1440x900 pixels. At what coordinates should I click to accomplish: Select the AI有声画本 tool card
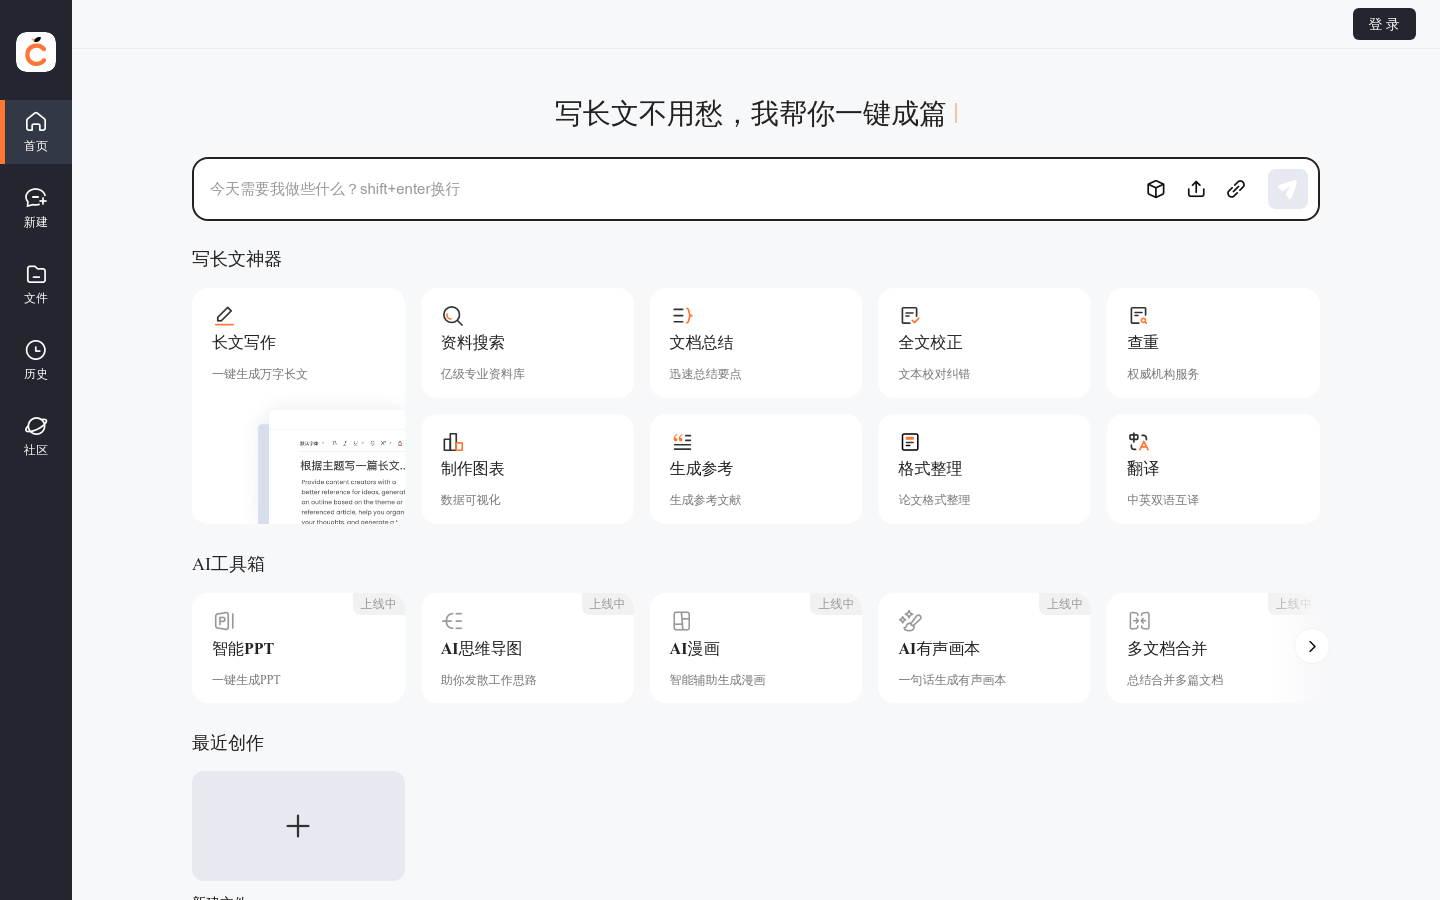(x=984, y=648)
